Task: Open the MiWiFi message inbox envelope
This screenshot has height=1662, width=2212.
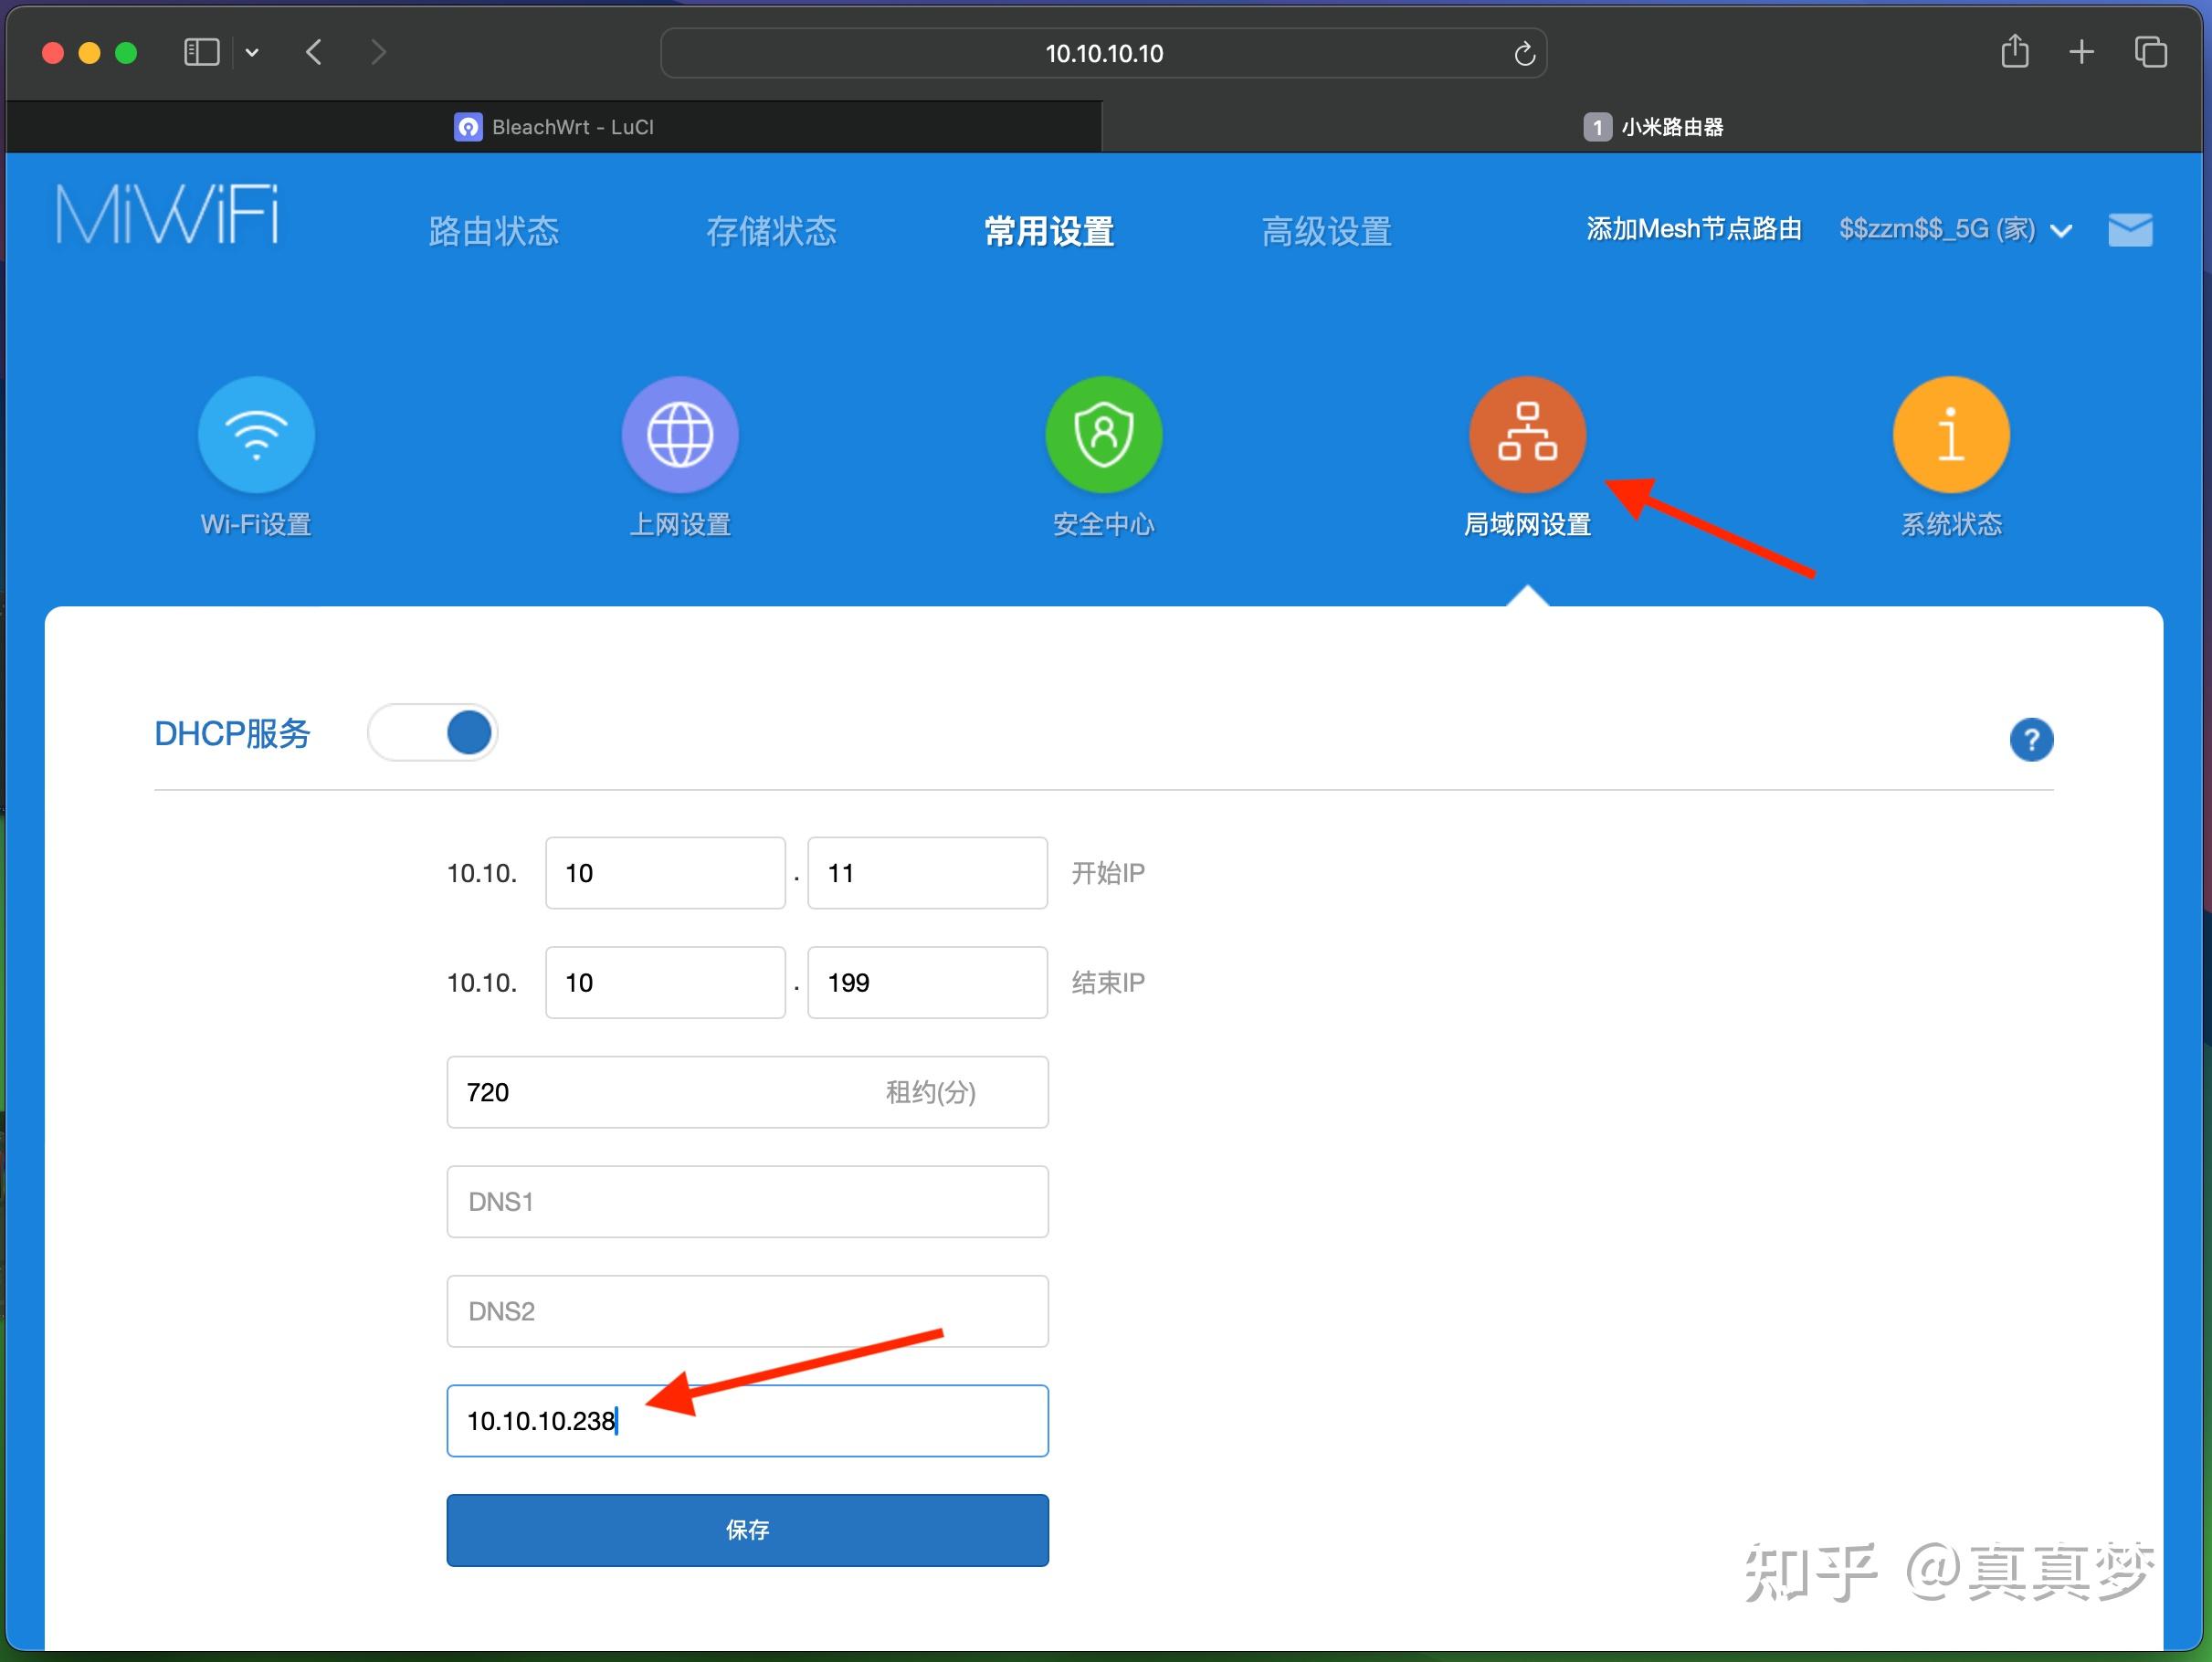Action: 2129,229
